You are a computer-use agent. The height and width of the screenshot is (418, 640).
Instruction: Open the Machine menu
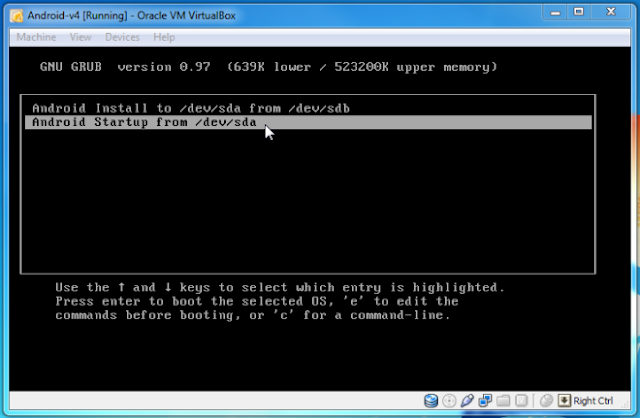click(36, 37)
